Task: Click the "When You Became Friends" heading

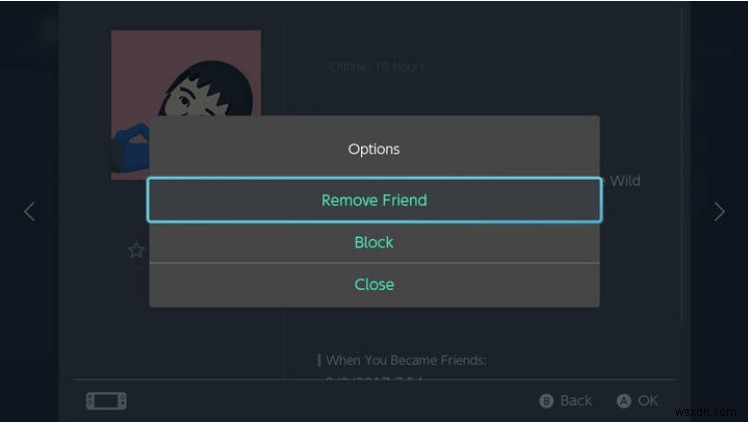Action: click(x=405, y=360)
